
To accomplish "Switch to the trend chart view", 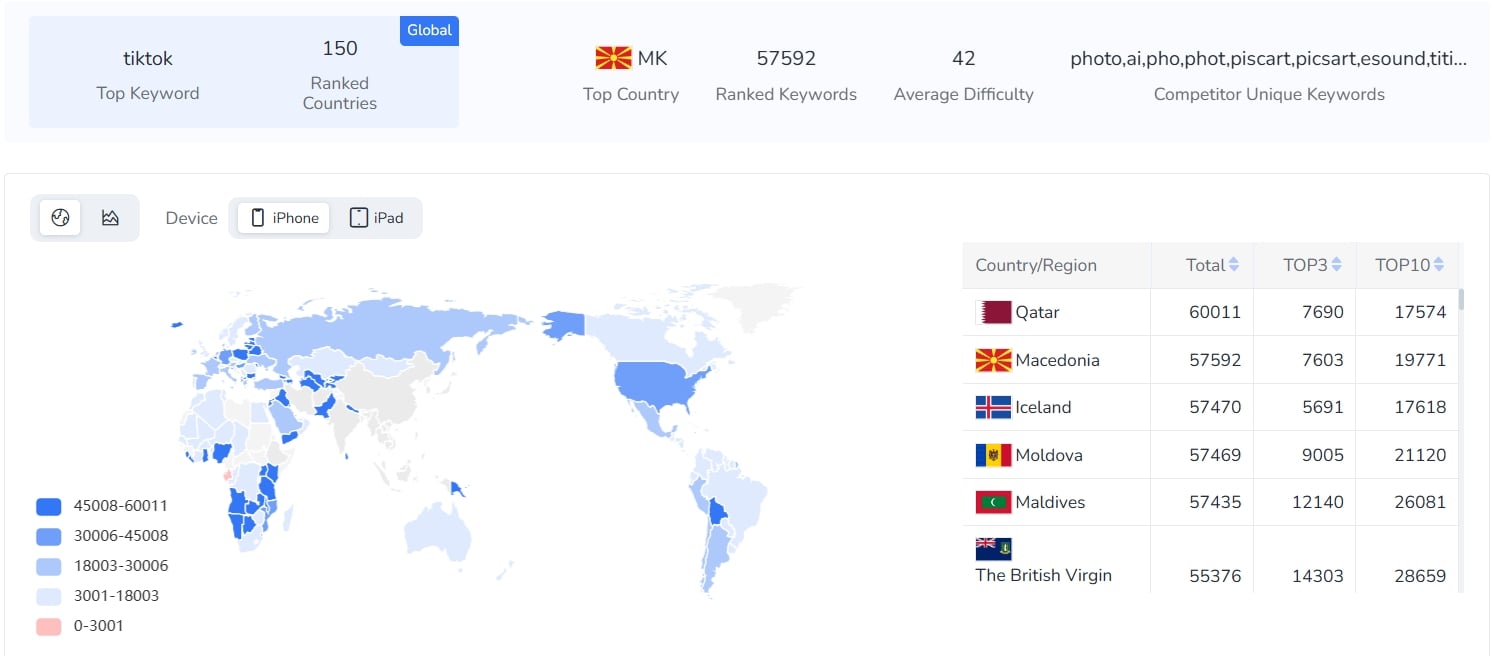I will 110,218.
